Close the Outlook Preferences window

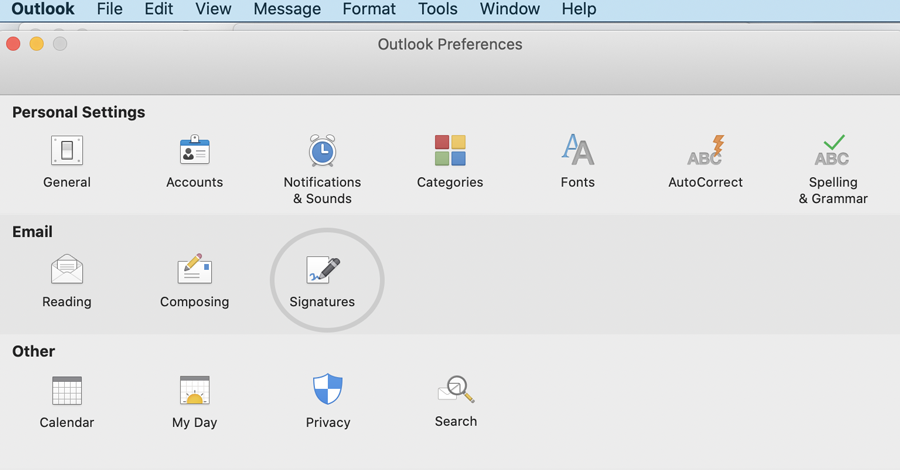[x=13, y=44]
